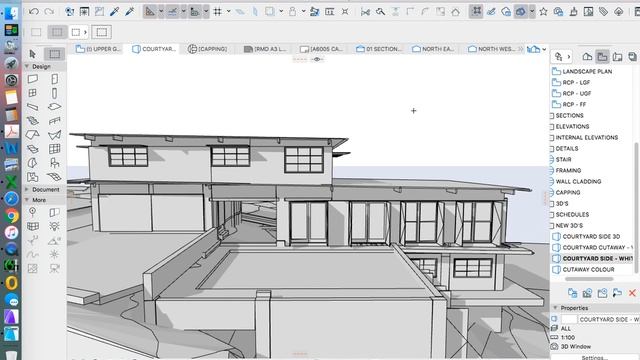Collapse the Design toolbox section
Screen dimensions: 640x360
27,66
